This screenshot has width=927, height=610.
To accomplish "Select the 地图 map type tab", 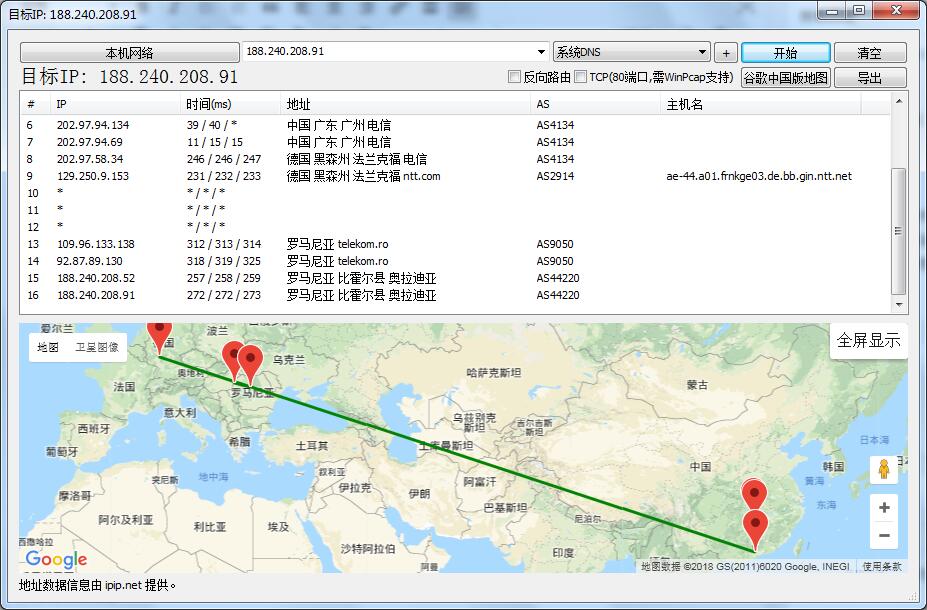I will [x=48, y=348].
